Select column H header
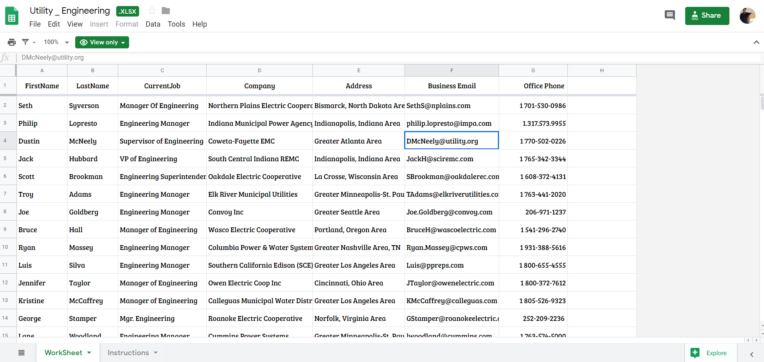 (x=602, y=71)
